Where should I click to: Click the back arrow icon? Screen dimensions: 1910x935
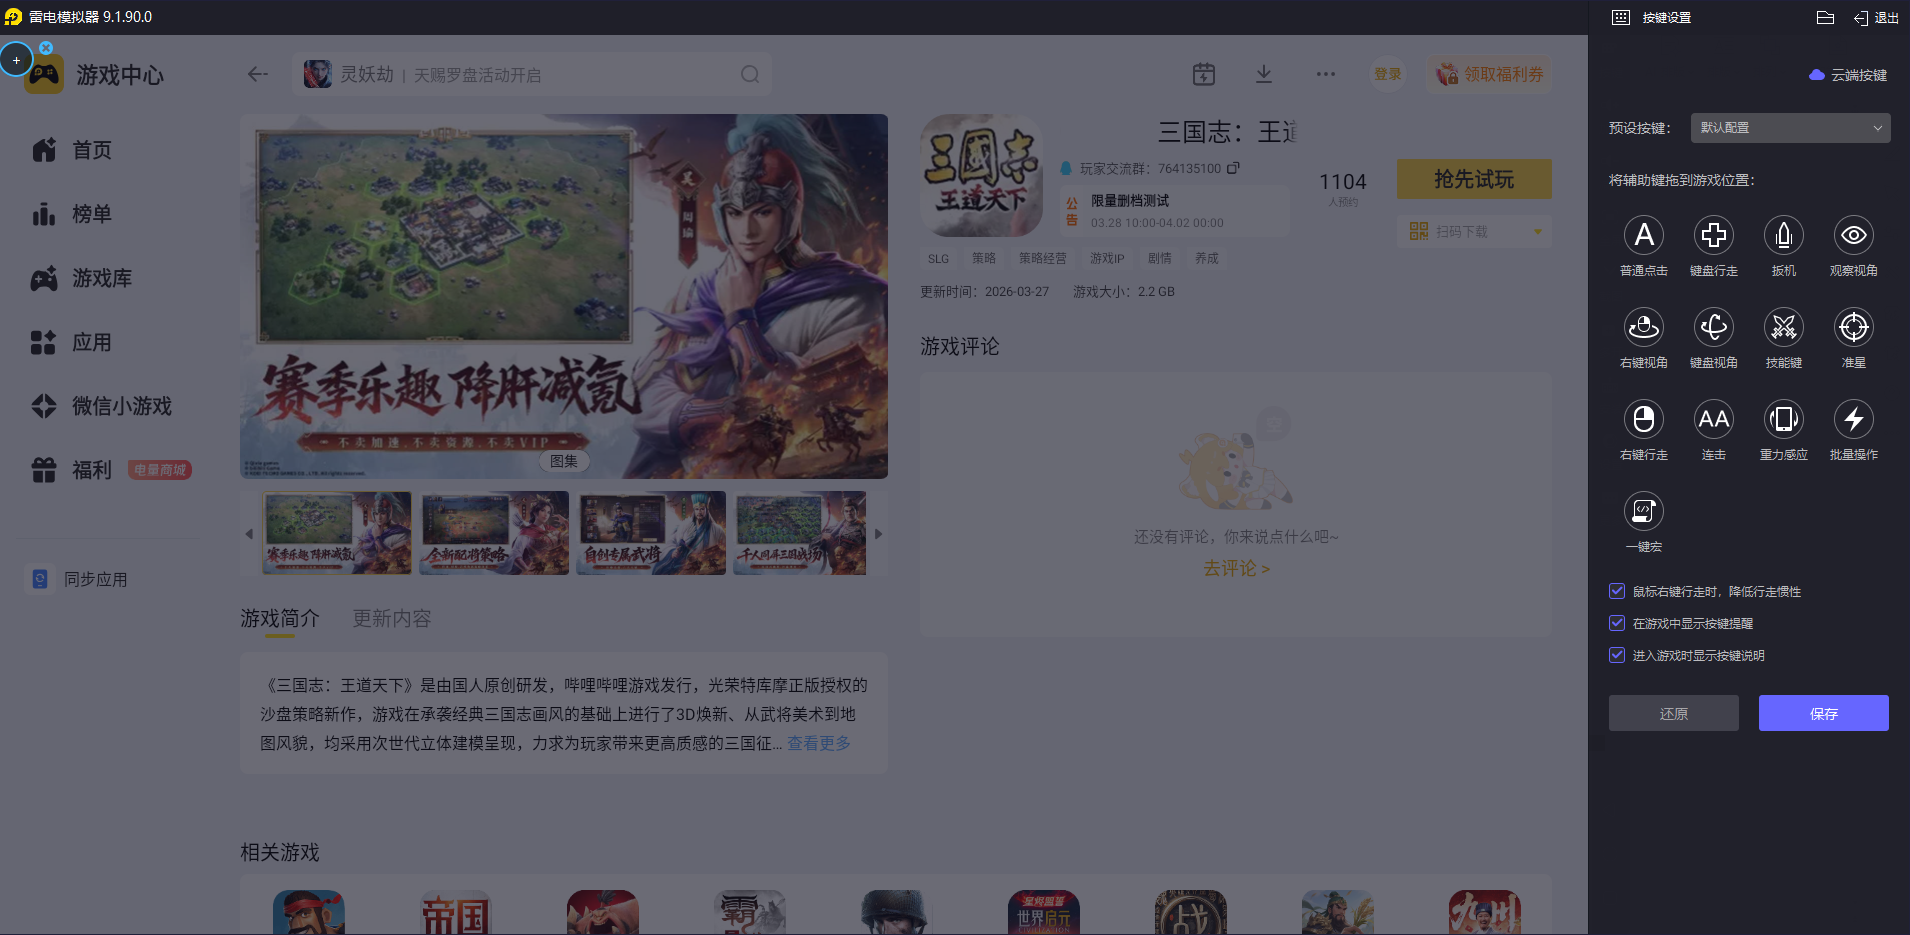258,74
